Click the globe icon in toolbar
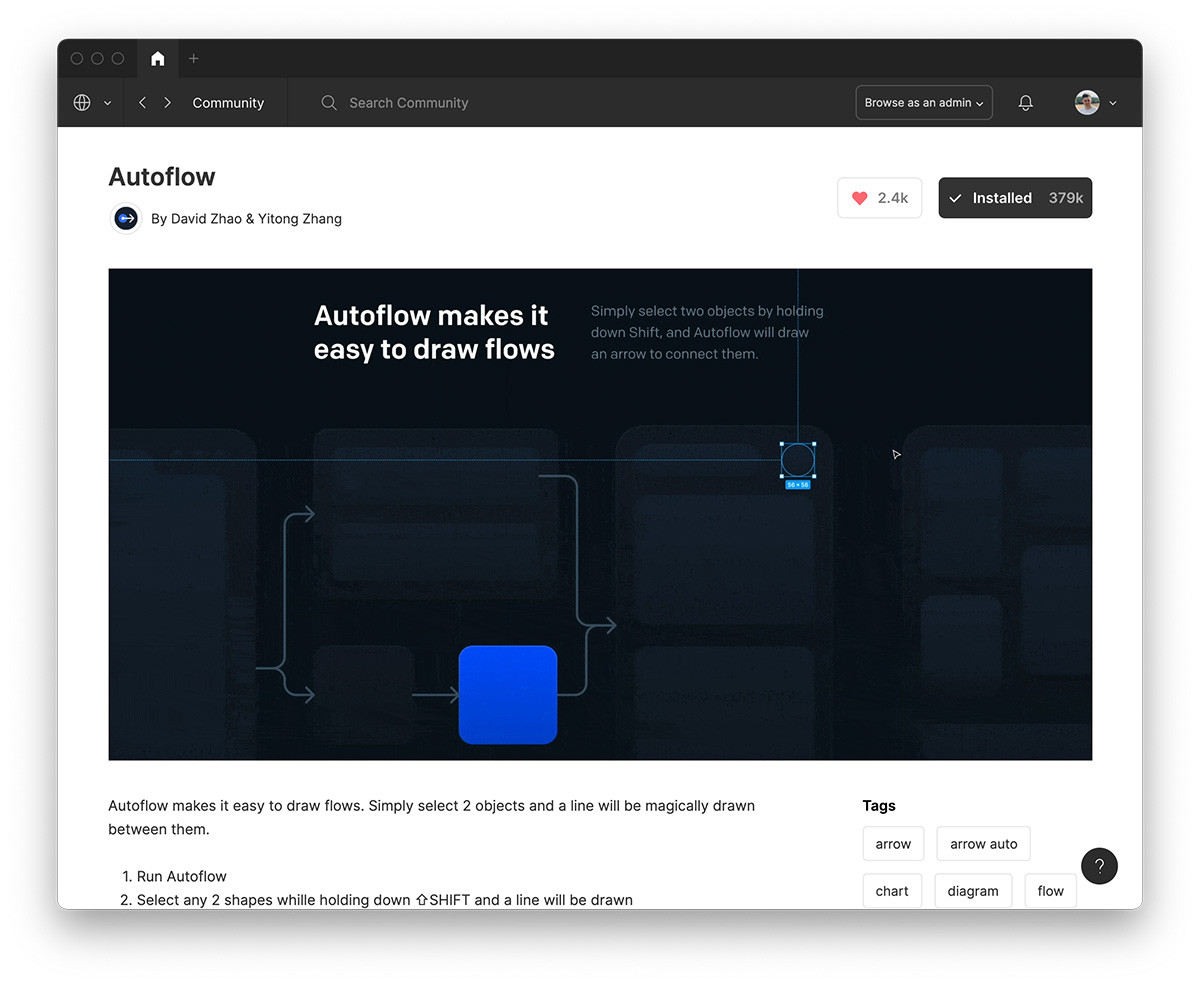The height and width of the screenshot is (985, 1200). [x=82, y=103]
